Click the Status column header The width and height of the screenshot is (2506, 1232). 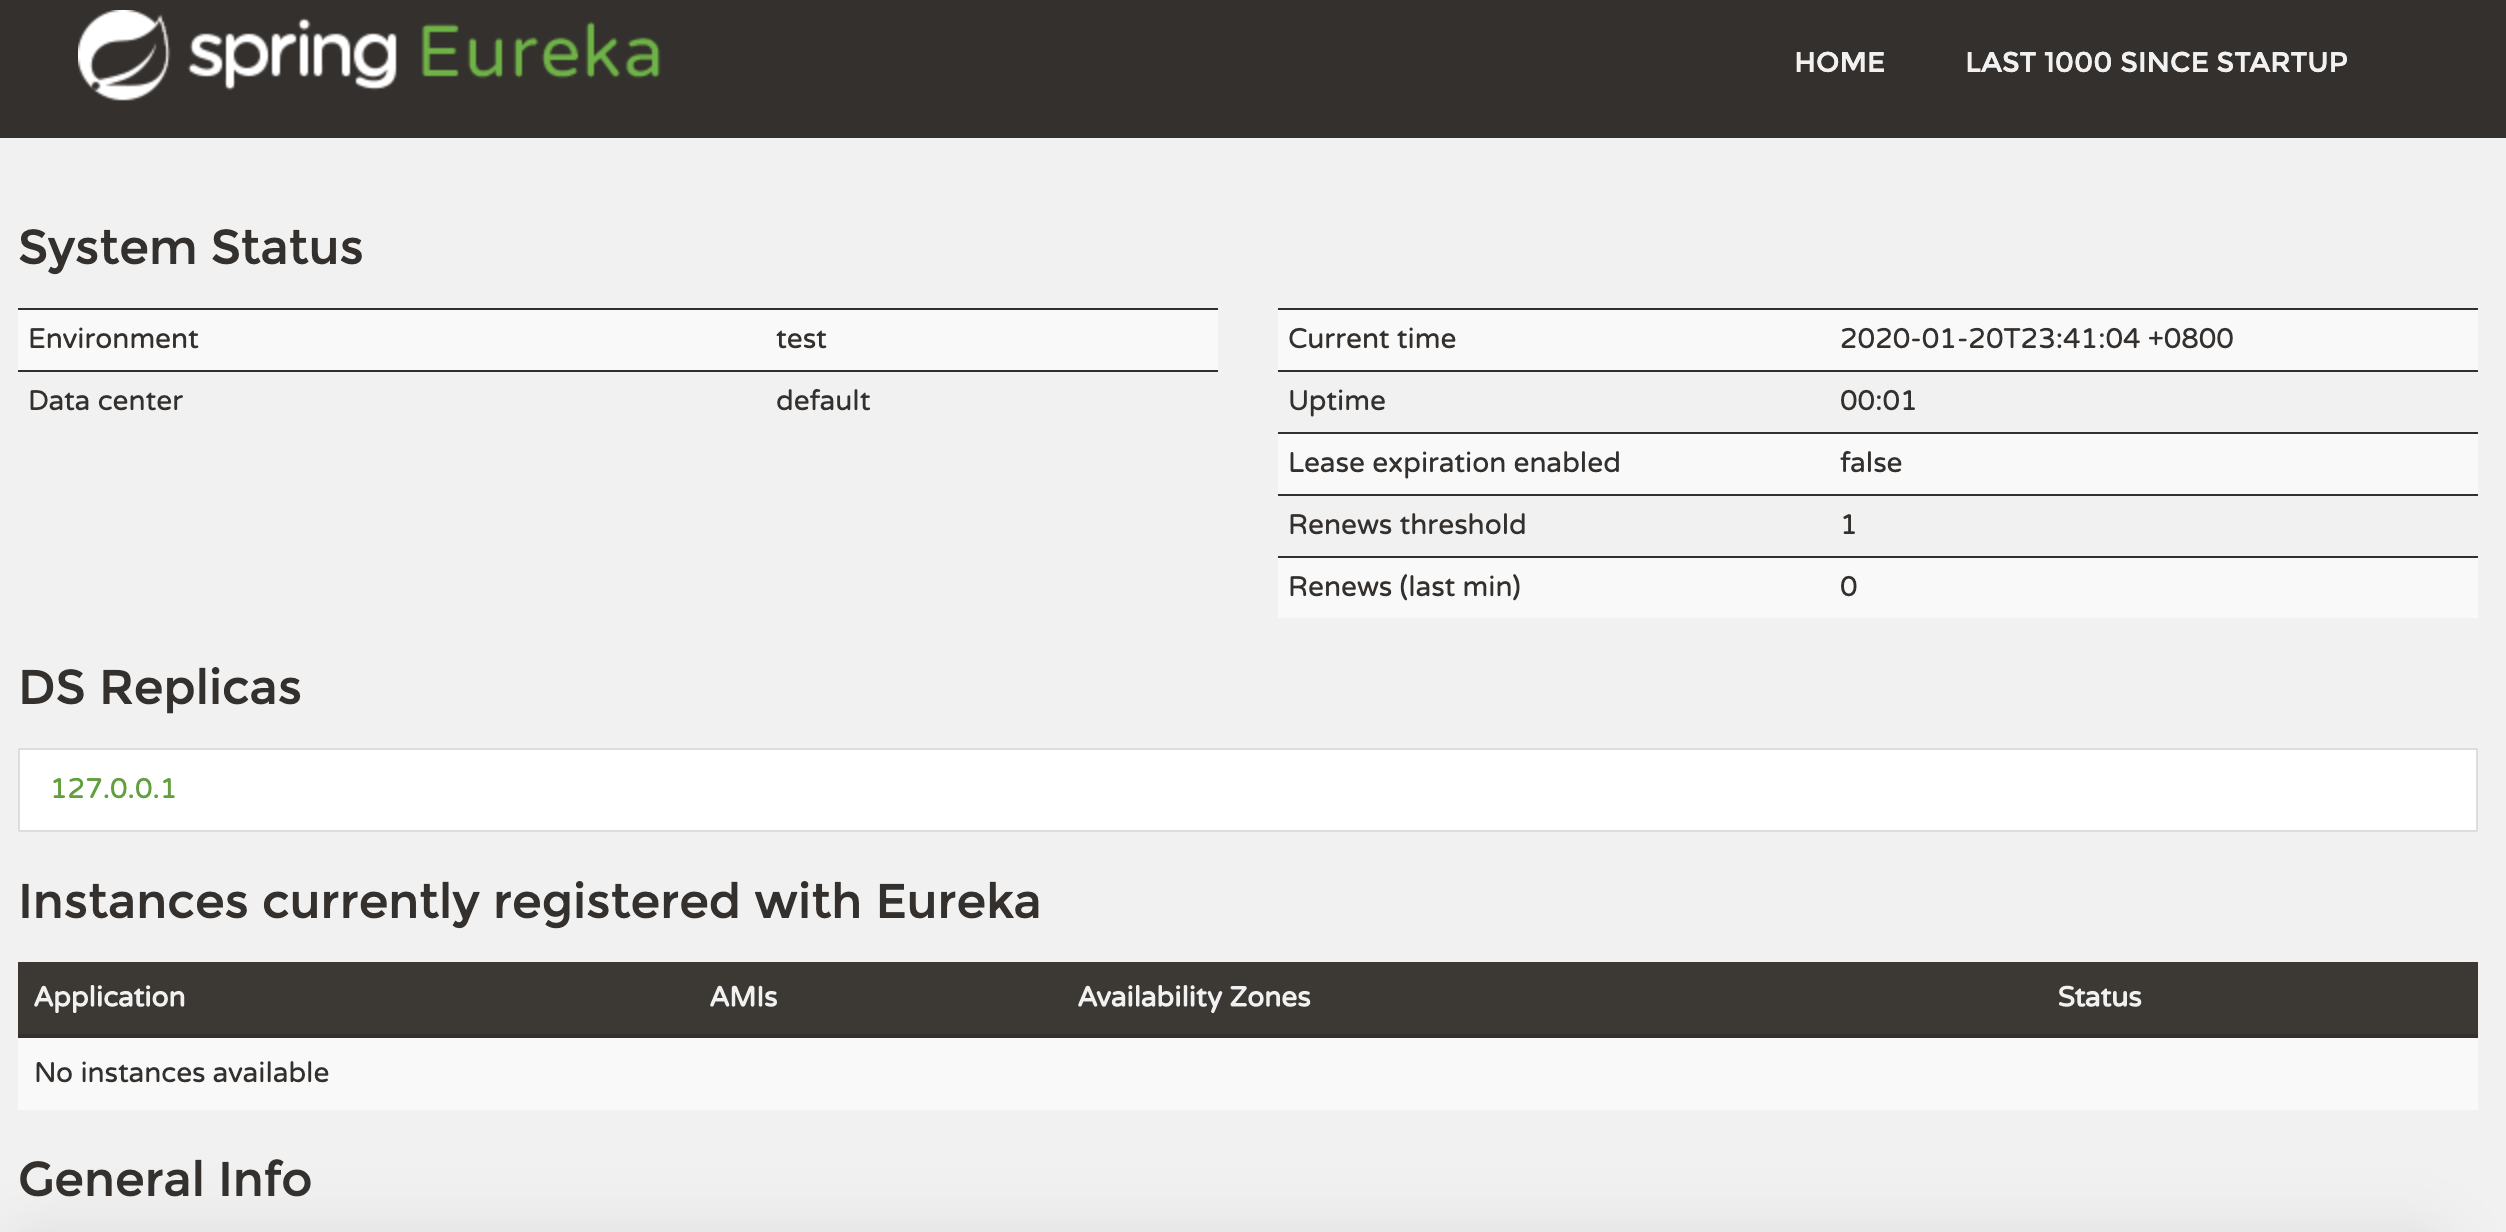tap(2099, 997)
